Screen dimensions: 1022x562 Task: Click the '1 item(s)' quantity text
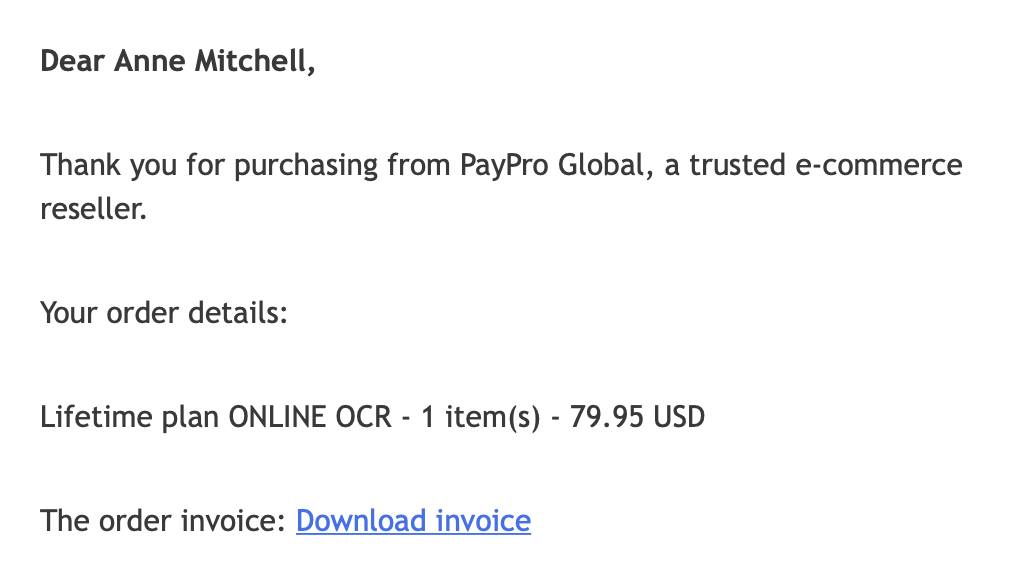click(x=481, y=417)
